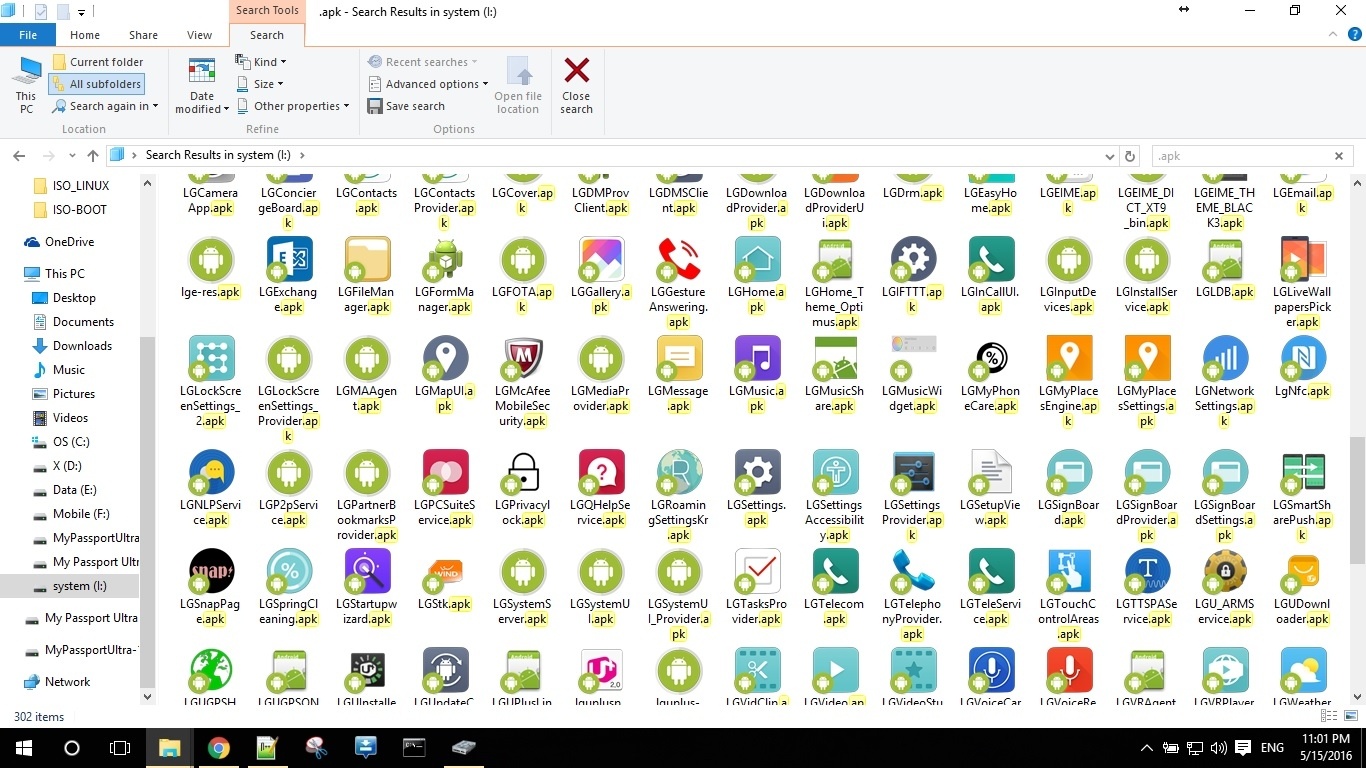1366x768 pixels.
Task: Switch to the View ribbon tab
Action: pos(200,35)
